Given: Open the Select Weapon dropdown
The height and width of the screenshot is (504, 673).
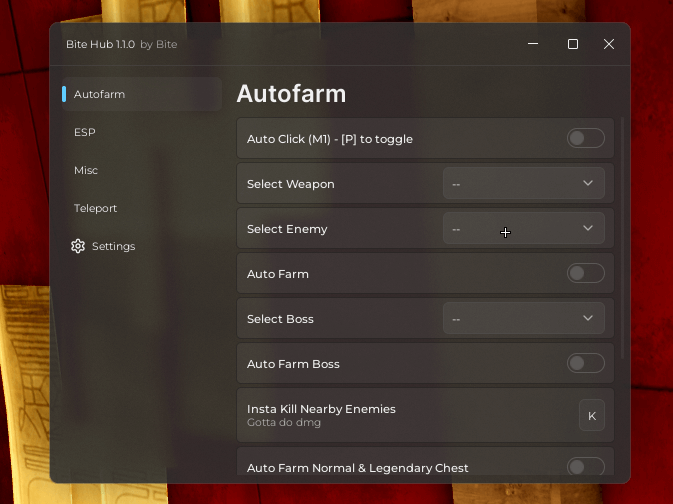Looking at the screenshot, I should pyautogui.click(x=524, y=183).
